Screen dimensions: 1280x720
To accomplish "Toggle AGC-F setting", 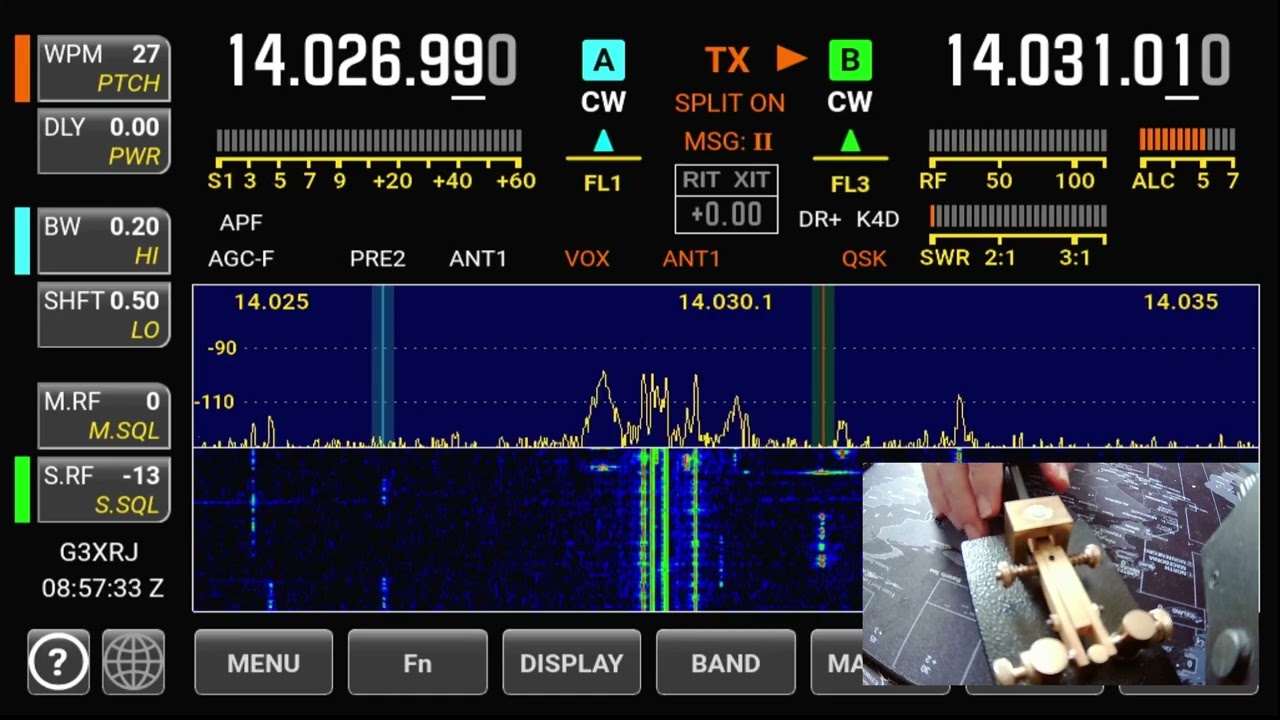I will tap(241, 259).
